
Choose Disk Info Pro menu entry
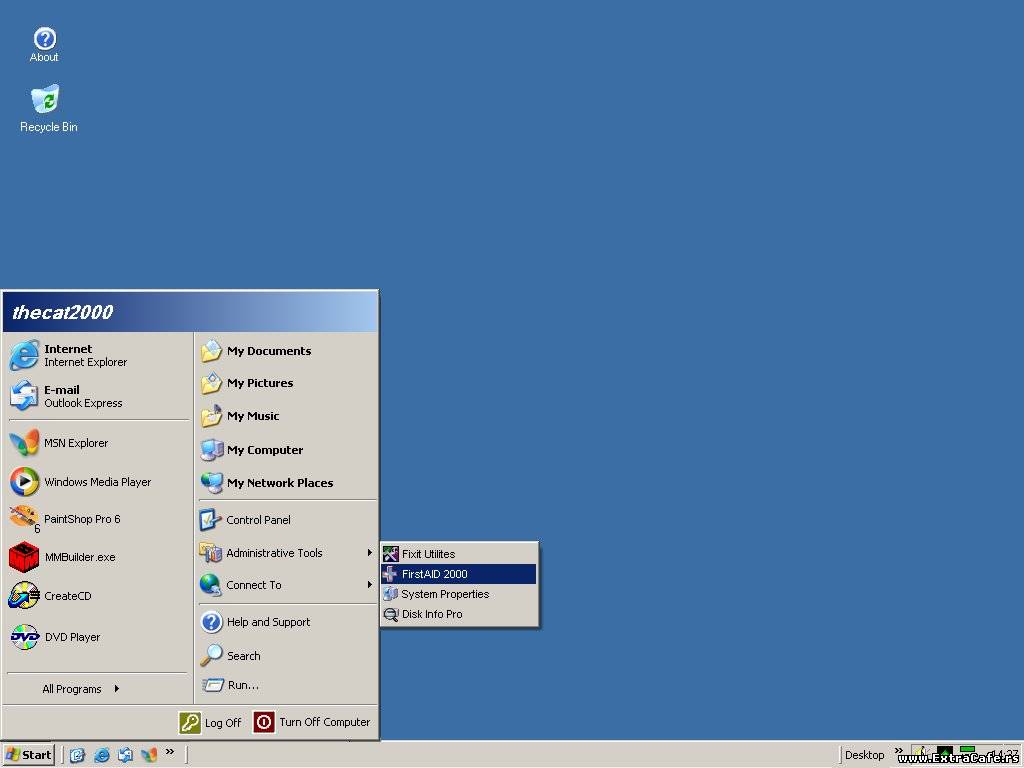coord(431,614)
